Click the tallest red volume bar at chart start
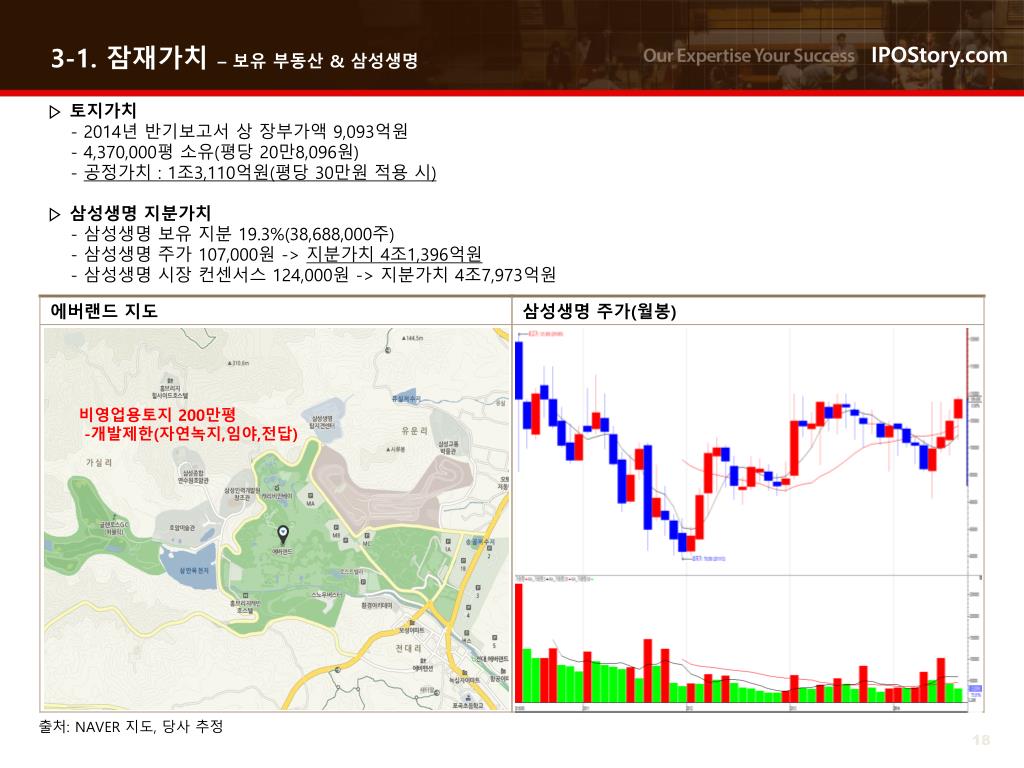This screenshot has width=1024, height=768. tap(519, 643)
